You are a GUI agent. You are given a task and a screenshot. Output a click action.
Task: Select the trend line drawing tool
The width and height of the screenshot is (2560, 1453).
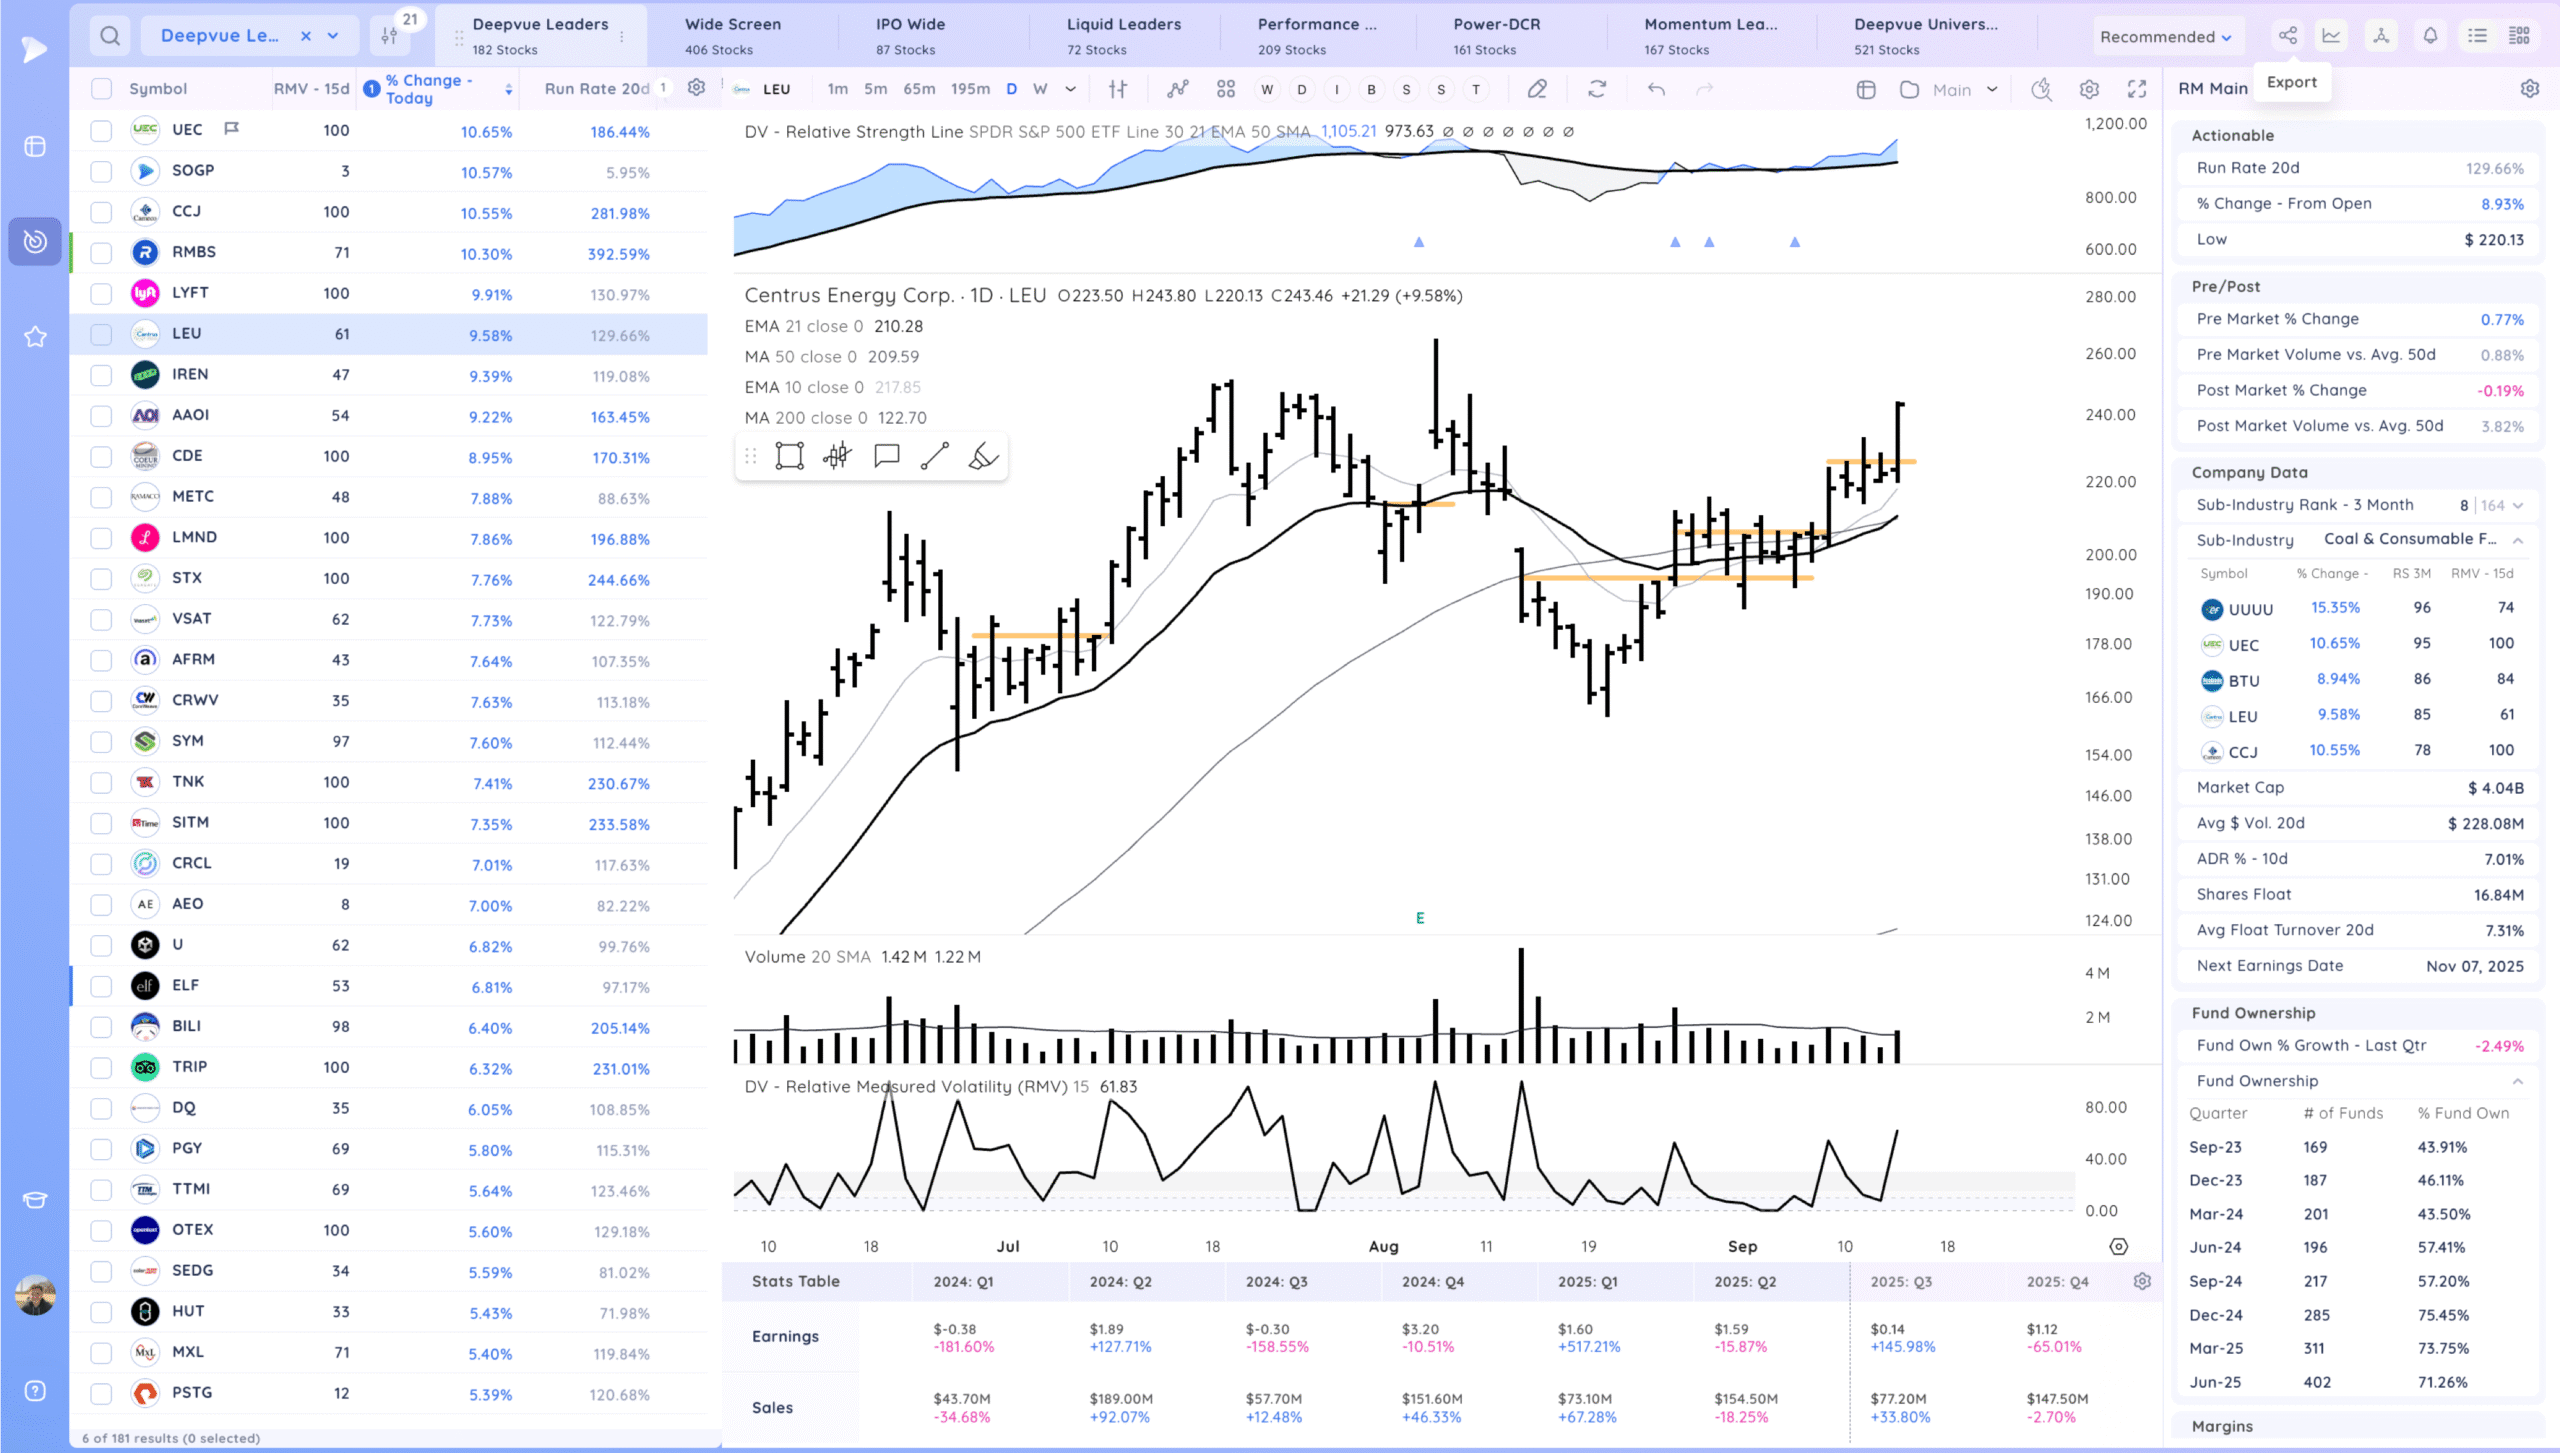(x=934, y=457)
